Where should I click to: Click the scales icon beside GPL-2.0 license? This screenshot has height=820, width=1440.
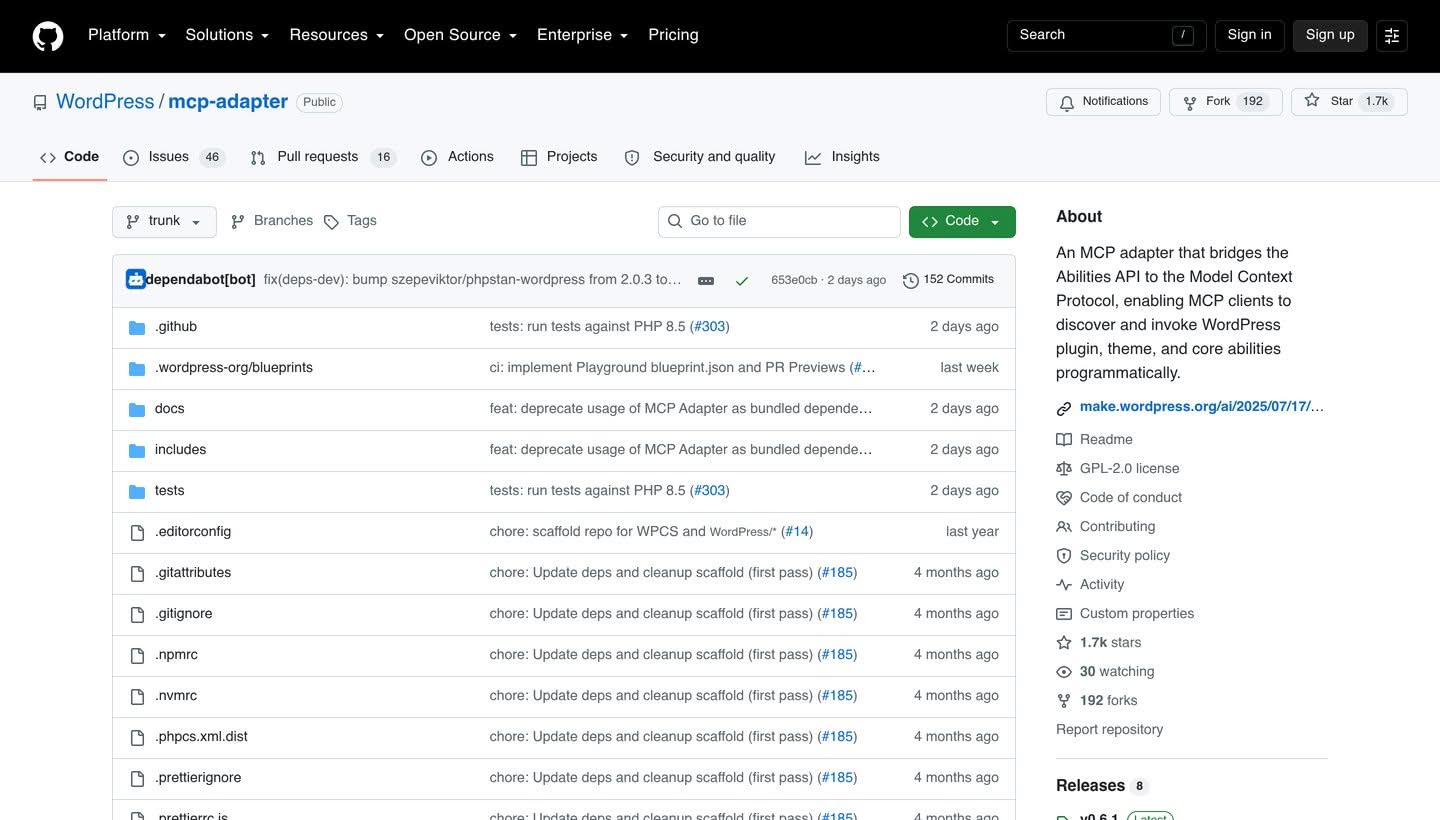click(1064, 469)
